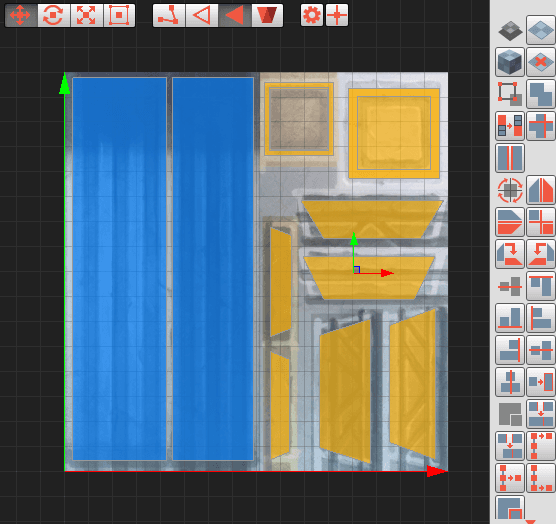Click the blue stepped island shape icon
The image size is (556, 524).
coord(540,94)
